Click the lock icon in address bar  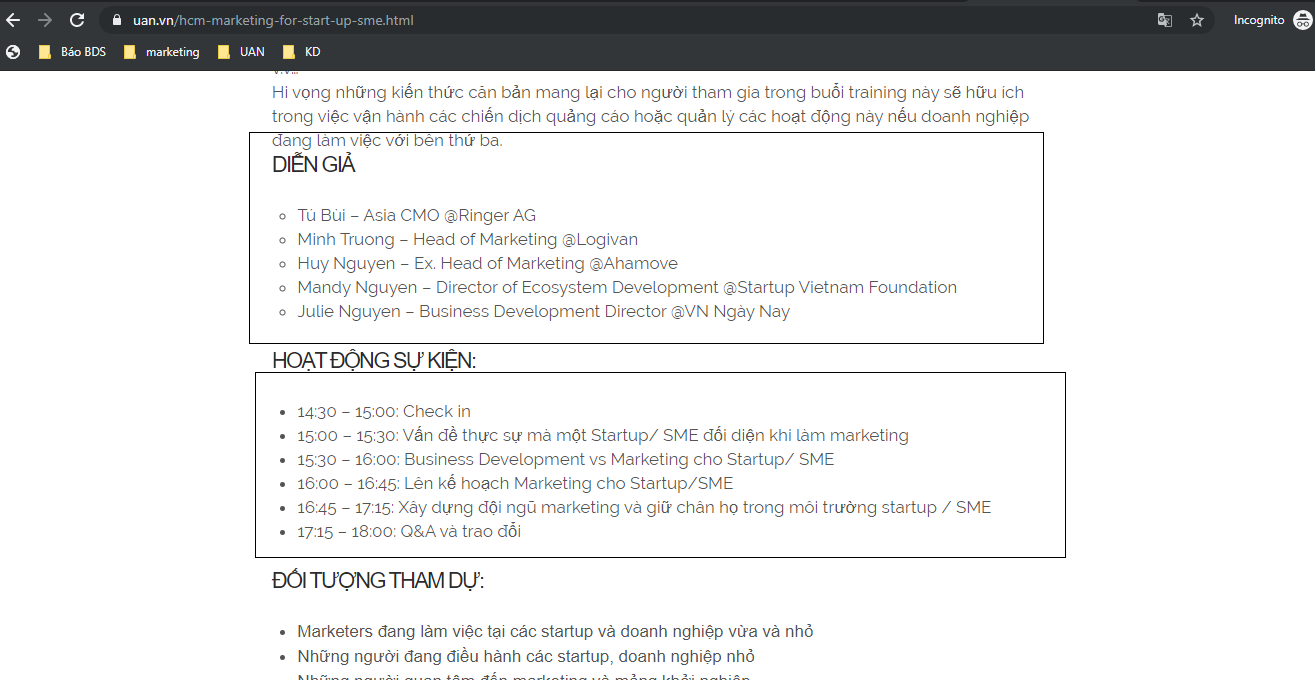(117, 20)
